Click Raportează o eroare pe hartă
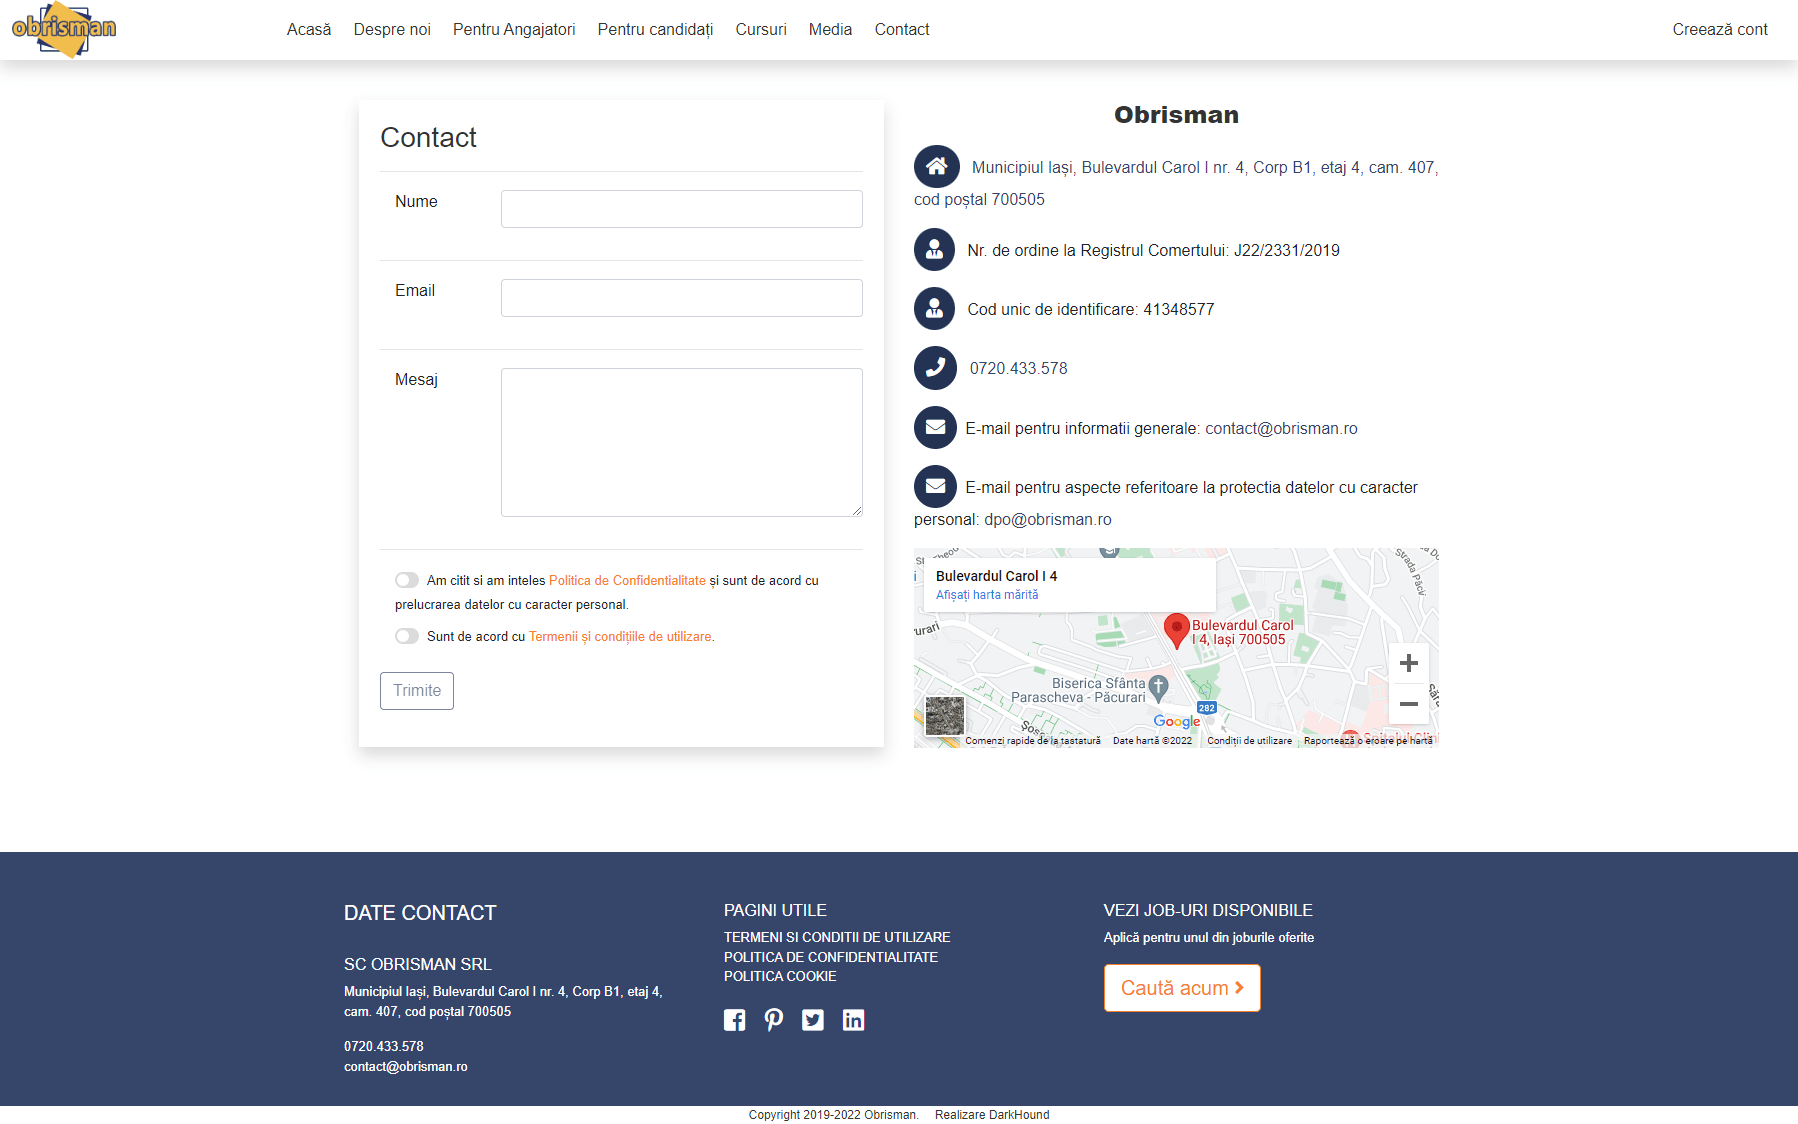Viewport: 1798px width, 1124px height. pyautogui.click(x=1368, y=741)
